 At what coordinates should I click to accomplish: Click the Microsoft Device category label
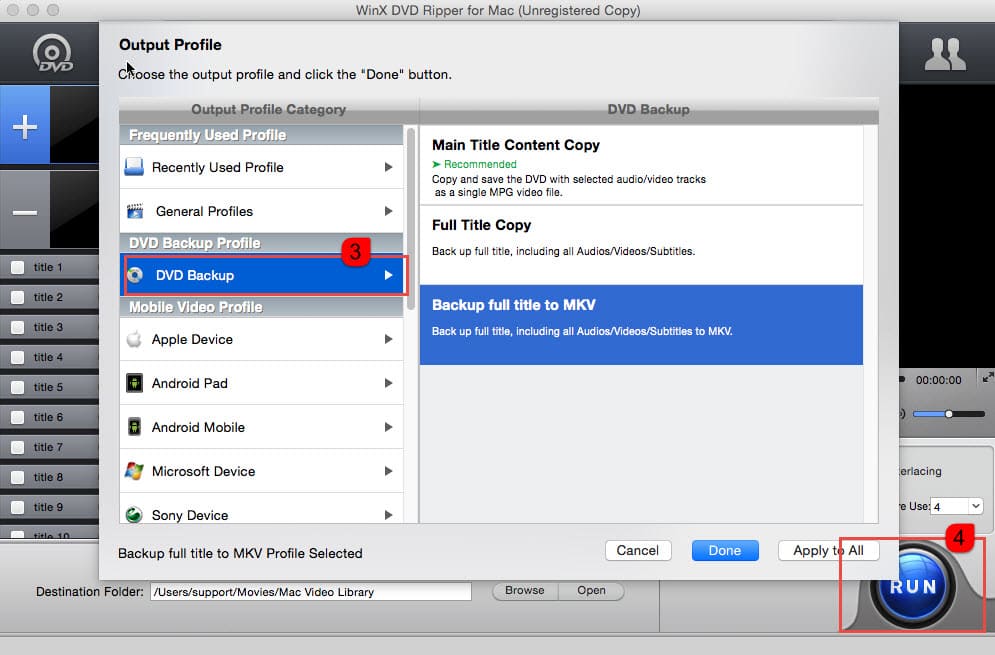tap(203, 471)
